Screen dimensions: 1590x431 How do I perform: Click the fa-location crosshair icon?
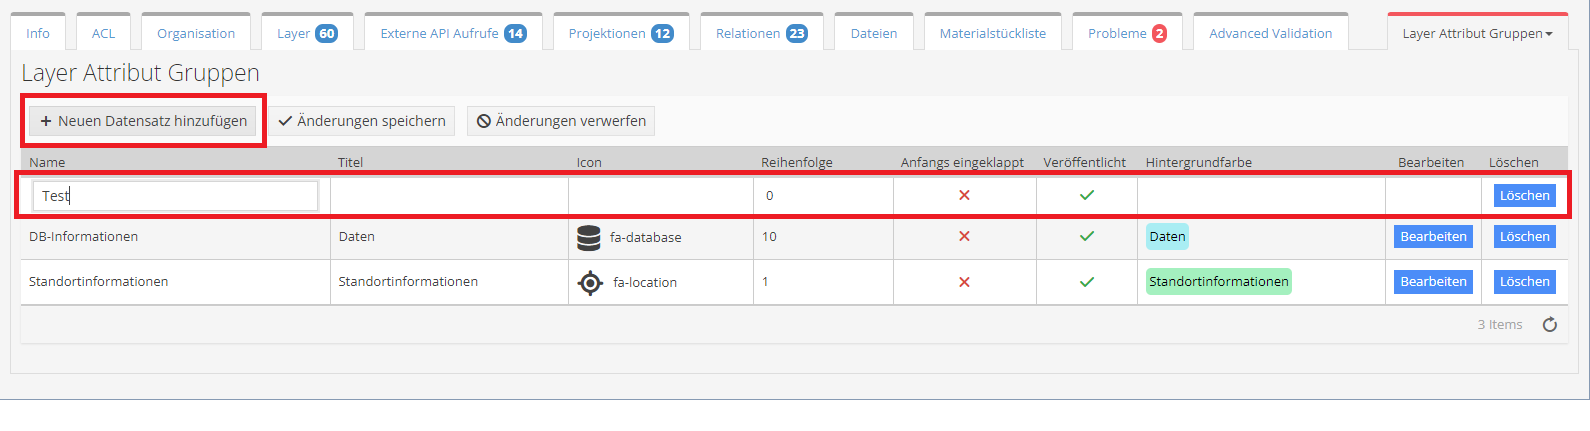(590, 283)
